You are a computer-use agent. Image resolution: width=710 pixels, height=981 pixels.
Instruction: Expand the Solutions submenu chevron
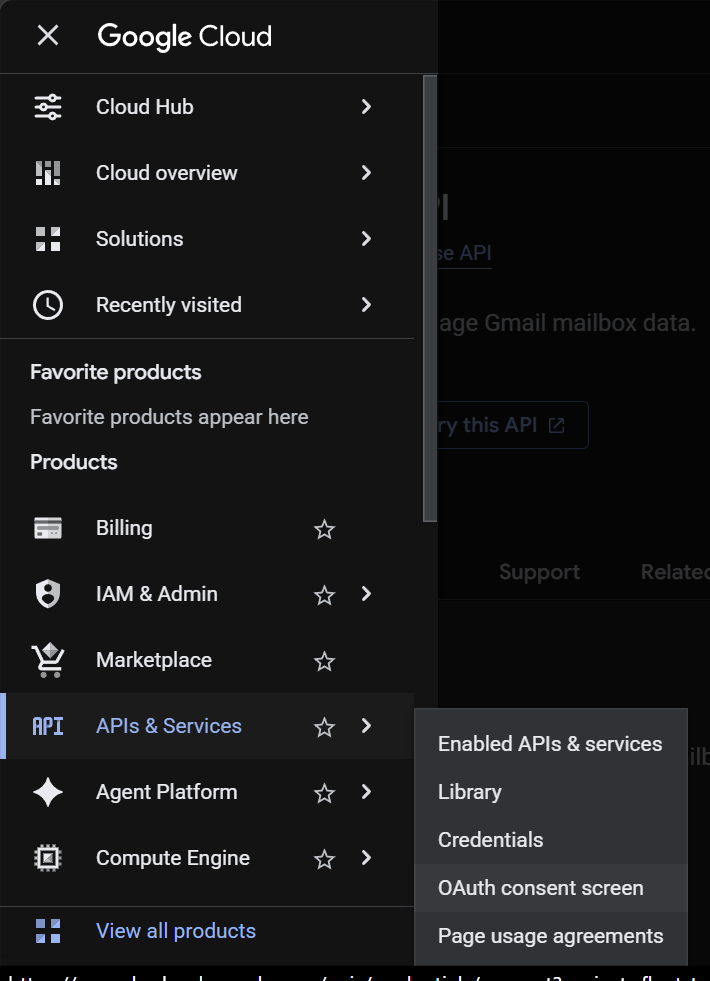367,239
